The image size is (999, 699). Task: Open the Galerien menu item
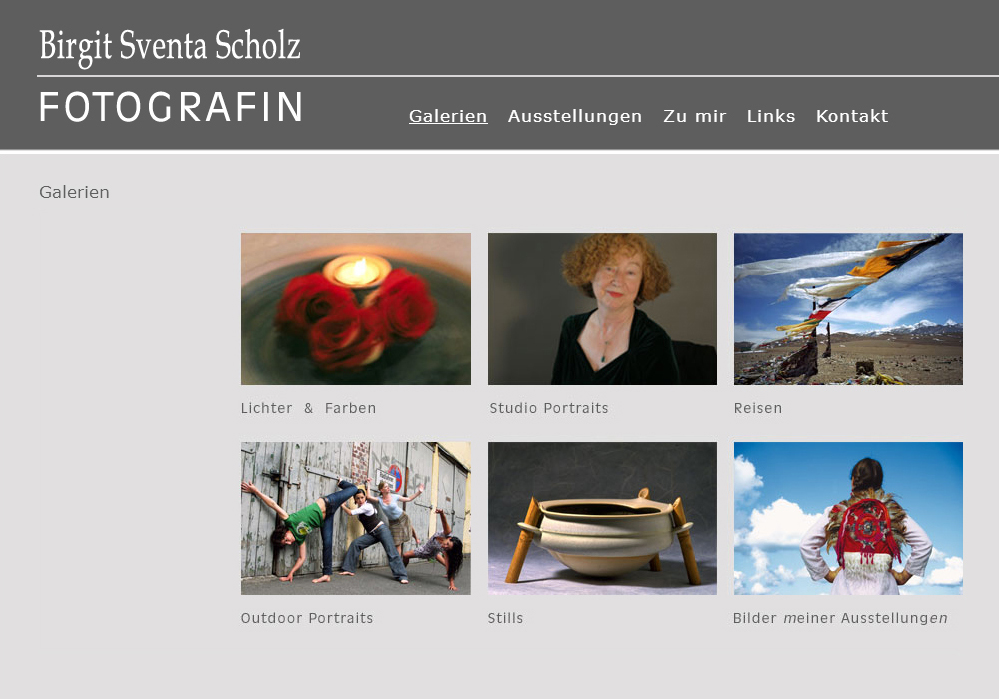point(448,116)
